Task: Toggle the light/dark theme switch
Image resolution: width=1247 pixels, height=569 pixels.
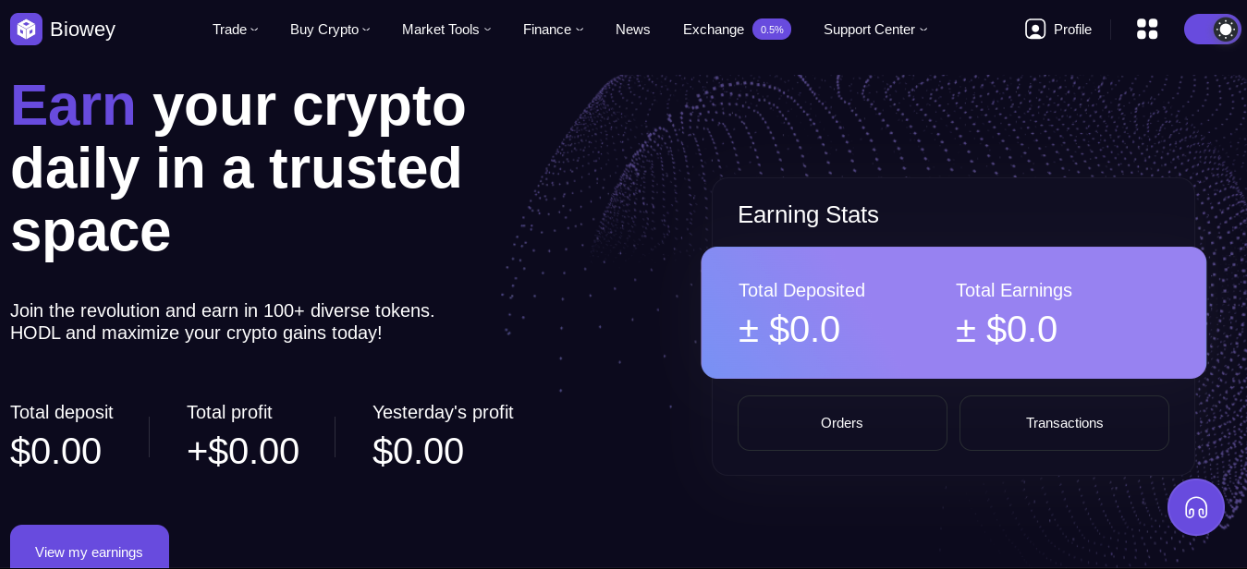Action: (1212, 29)
